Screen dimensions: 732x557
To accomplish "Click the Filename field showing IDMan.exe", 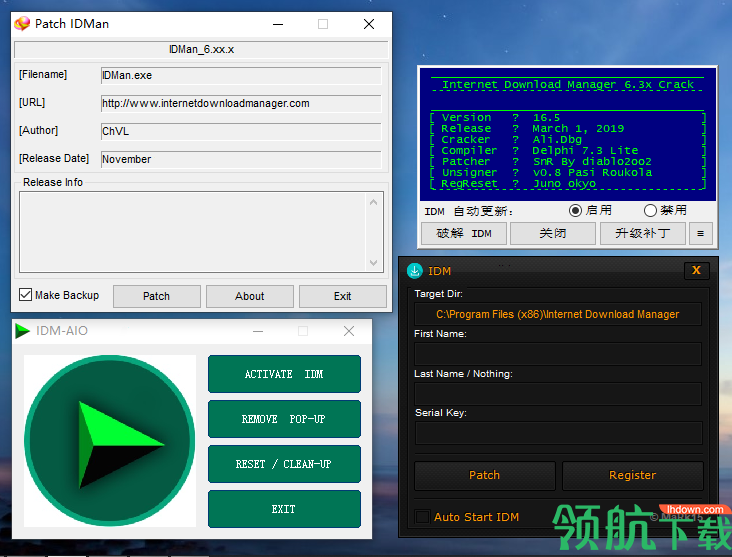I will [241, 76].
